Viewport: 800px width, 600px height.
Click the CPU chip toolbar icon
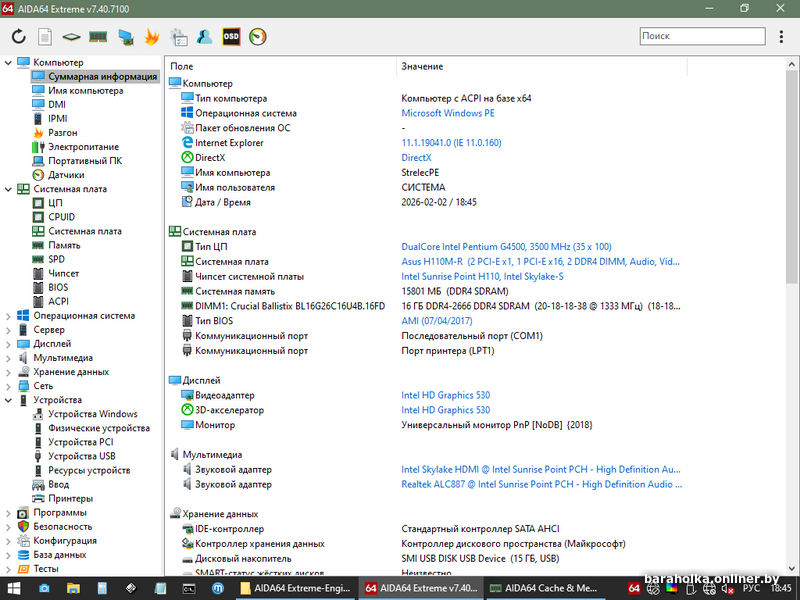(x=71, y=37)
